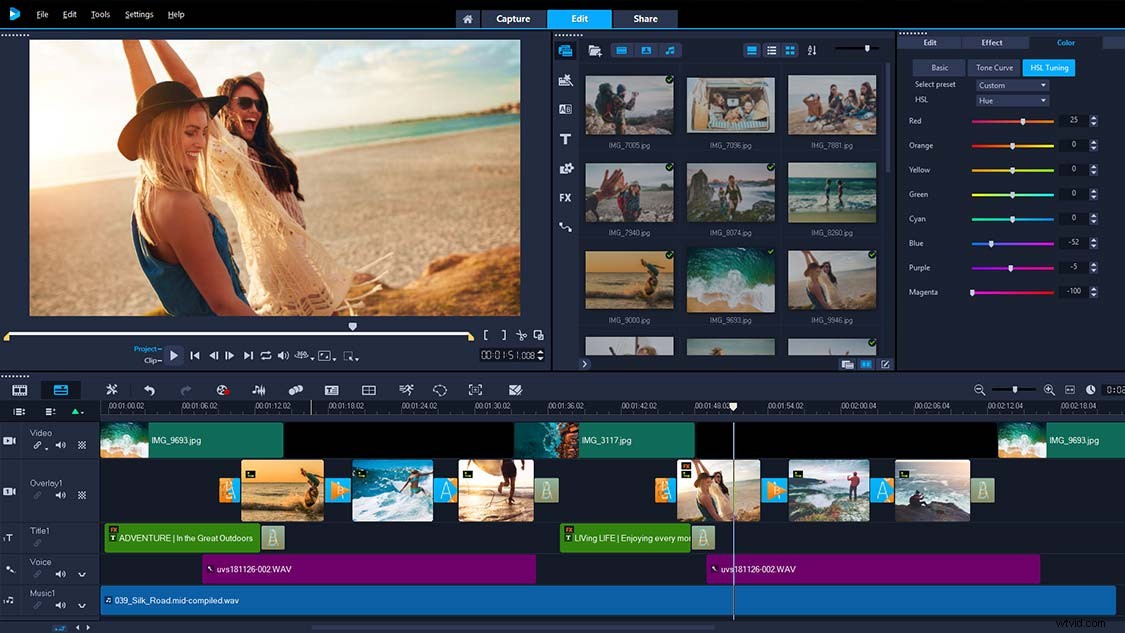Click the Add new folder icon in library
Viewport: 1125px width, 633px height.
point(594,49)
